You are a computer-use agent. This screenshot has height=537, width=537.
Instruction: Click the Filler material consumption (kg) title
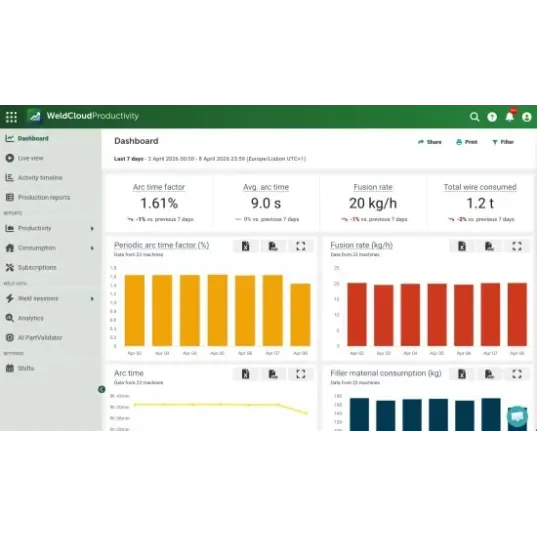point(386,373)
